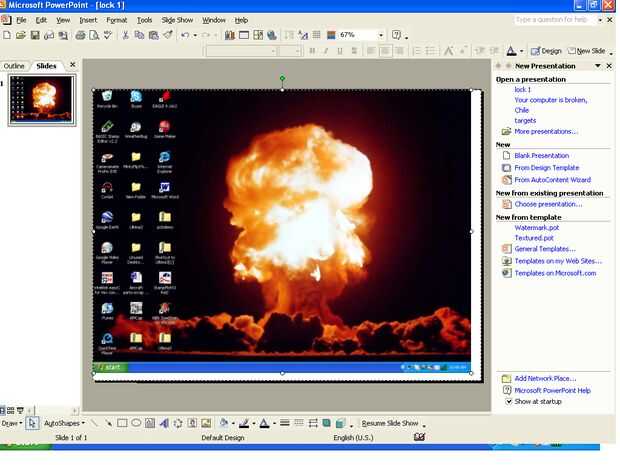Insert a chart using the chart icon
The image size is (620, 465).
point(229,35)
